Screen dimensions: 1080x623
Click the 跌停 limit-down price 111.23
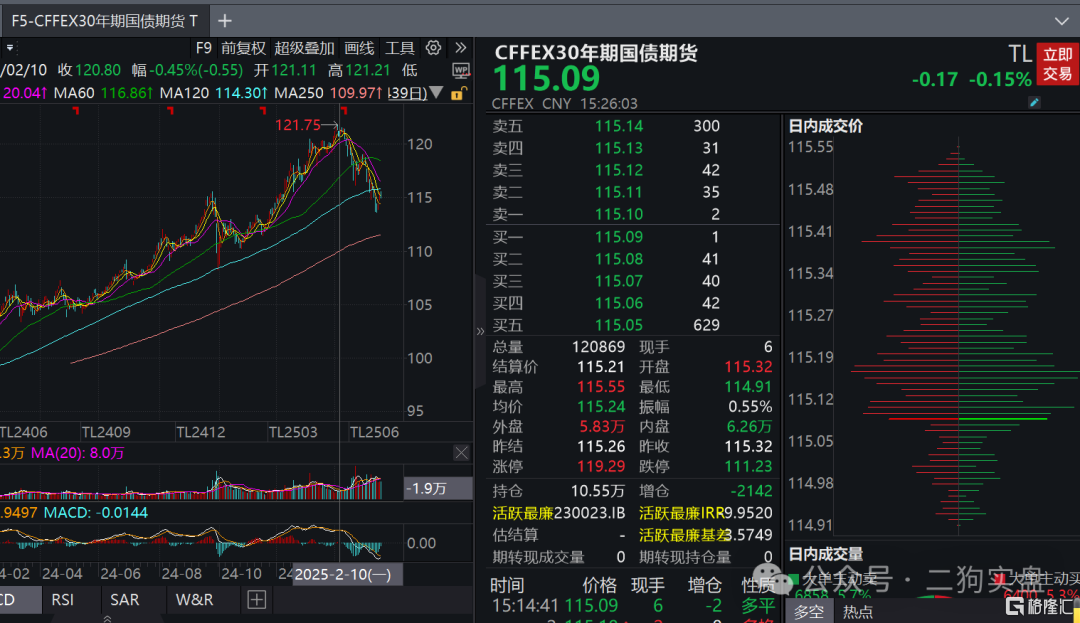pyautogui.click(x=748, y=467)
